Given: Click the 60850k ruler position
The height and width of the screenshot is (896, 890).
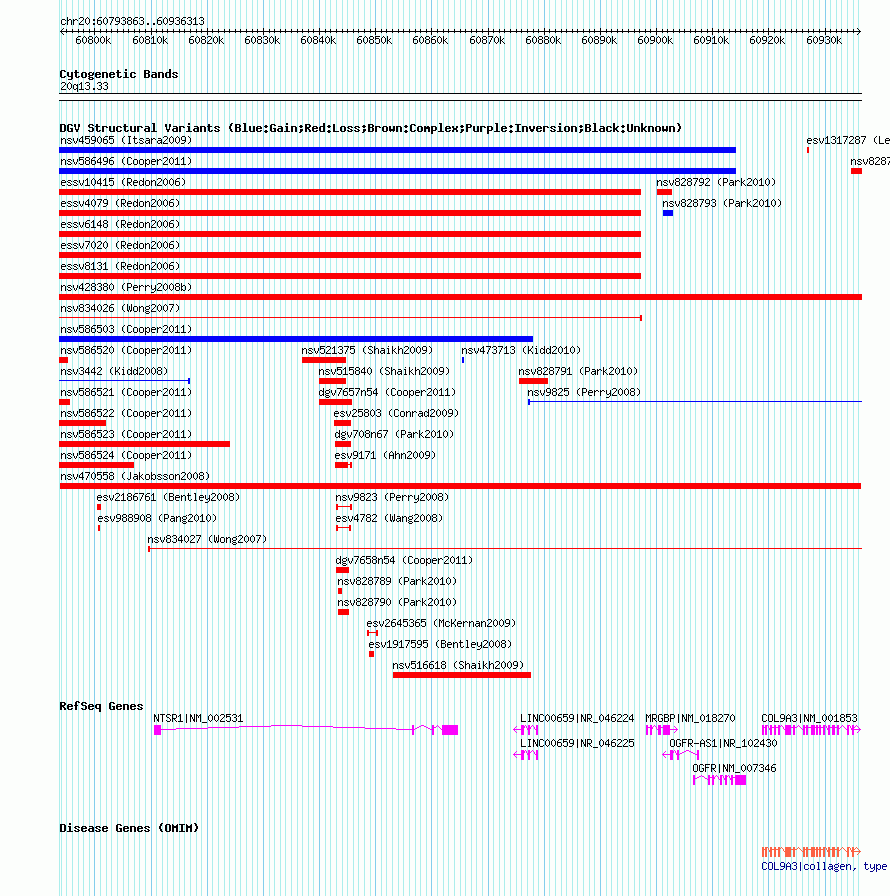Looking at the screenshot, I should click(374, 41).
